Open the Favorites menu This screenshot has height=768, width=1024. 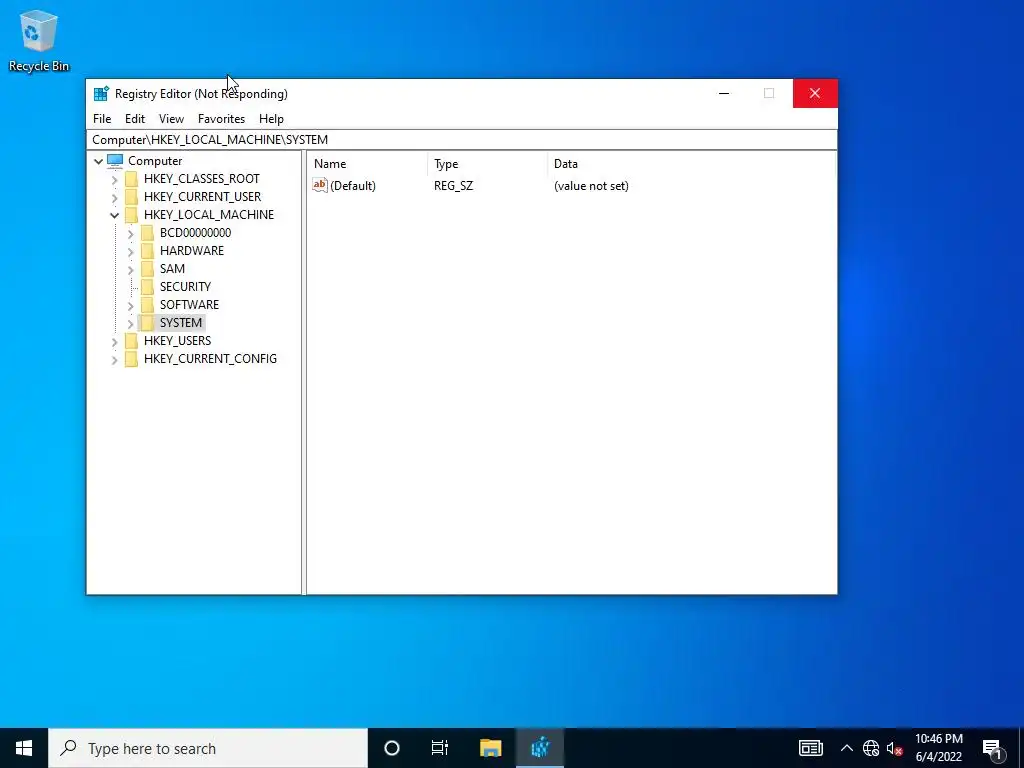click(x=221, y=119)
